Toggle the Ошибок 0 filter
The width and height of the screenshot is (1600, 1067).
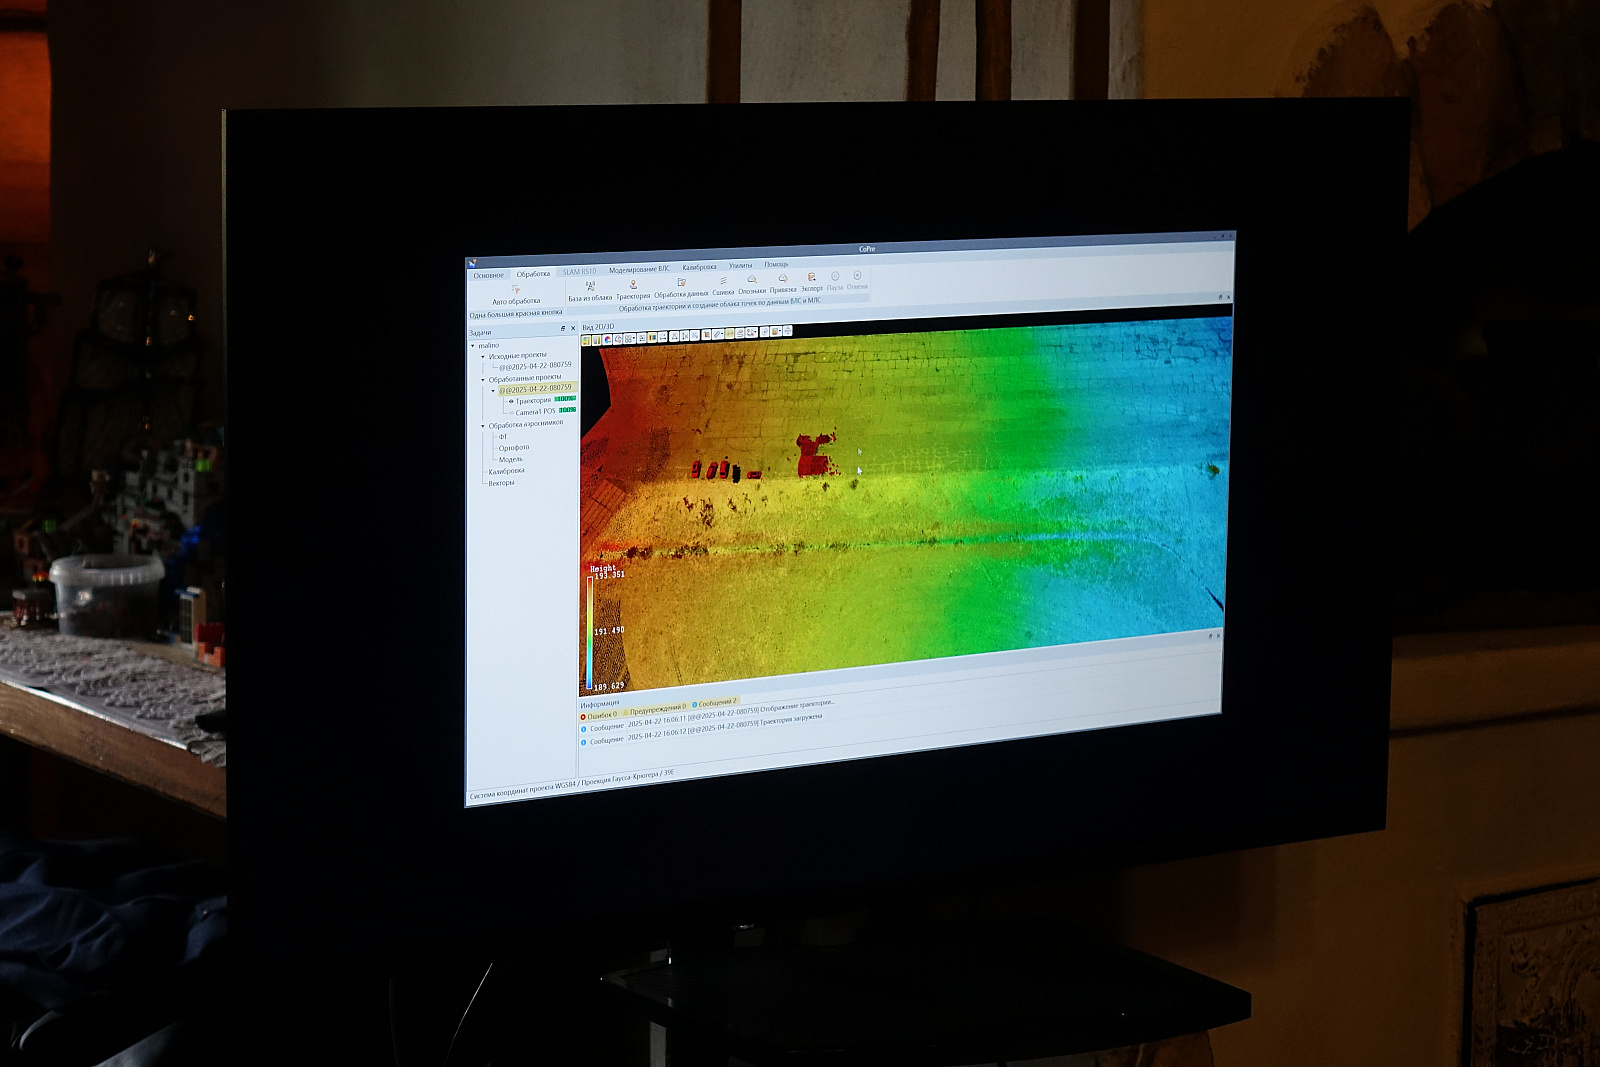click(600, 715)
